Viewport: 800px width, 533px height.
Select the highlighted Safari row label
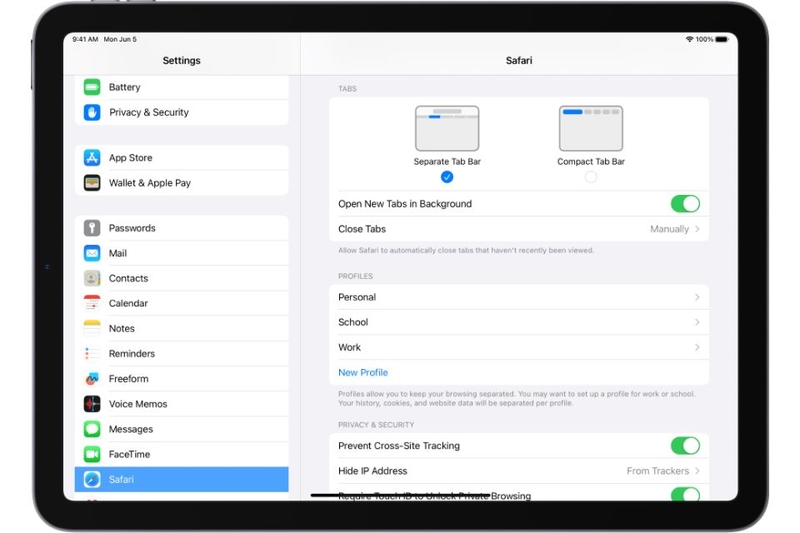tap(121, 479)
